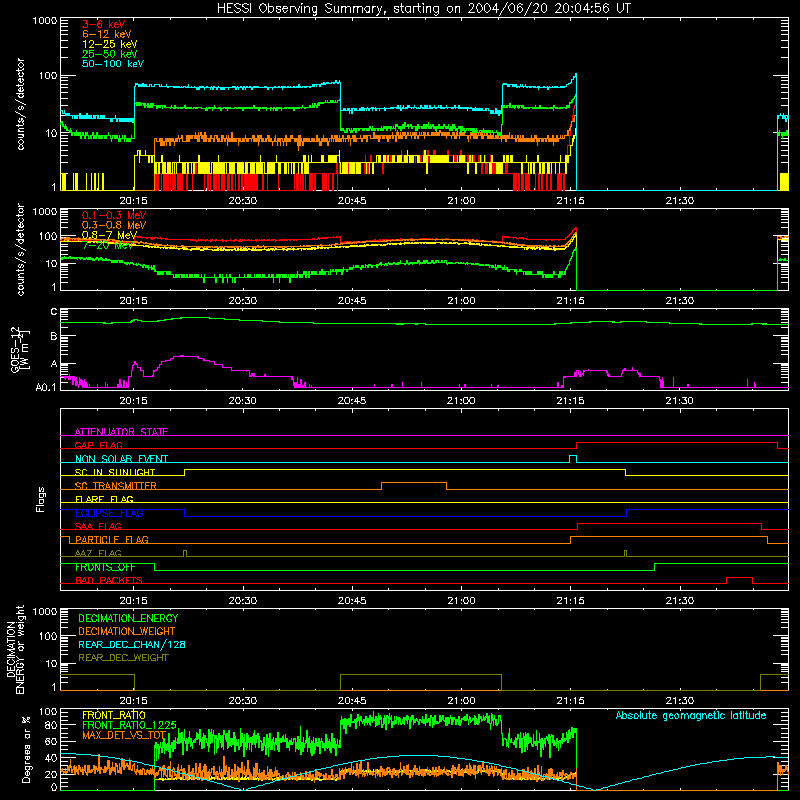Click the Absolute geomagnetic latitude label
The image size is (800, 800).
691,716
